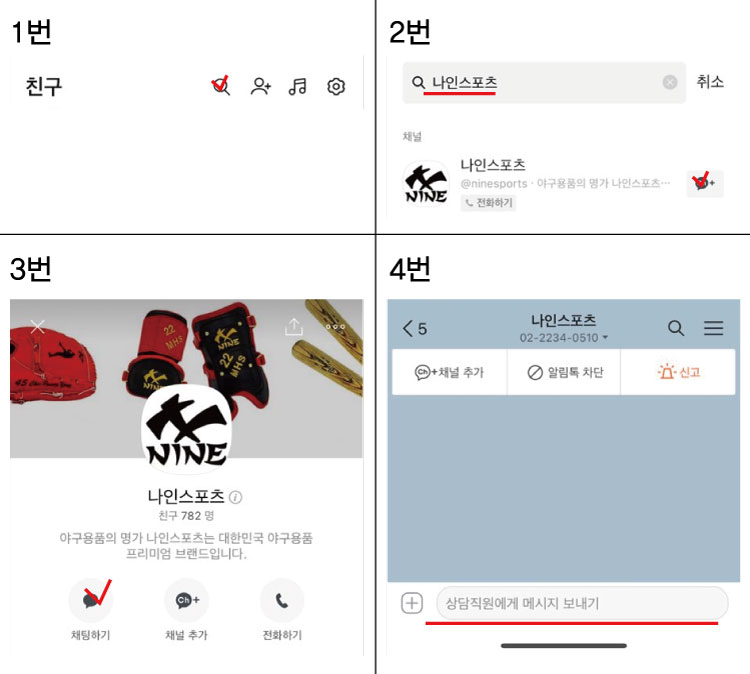The height and width of the screenshot is (674, 750).
Task: Select the 알림톡 차단 option
Action: [564, 372]
